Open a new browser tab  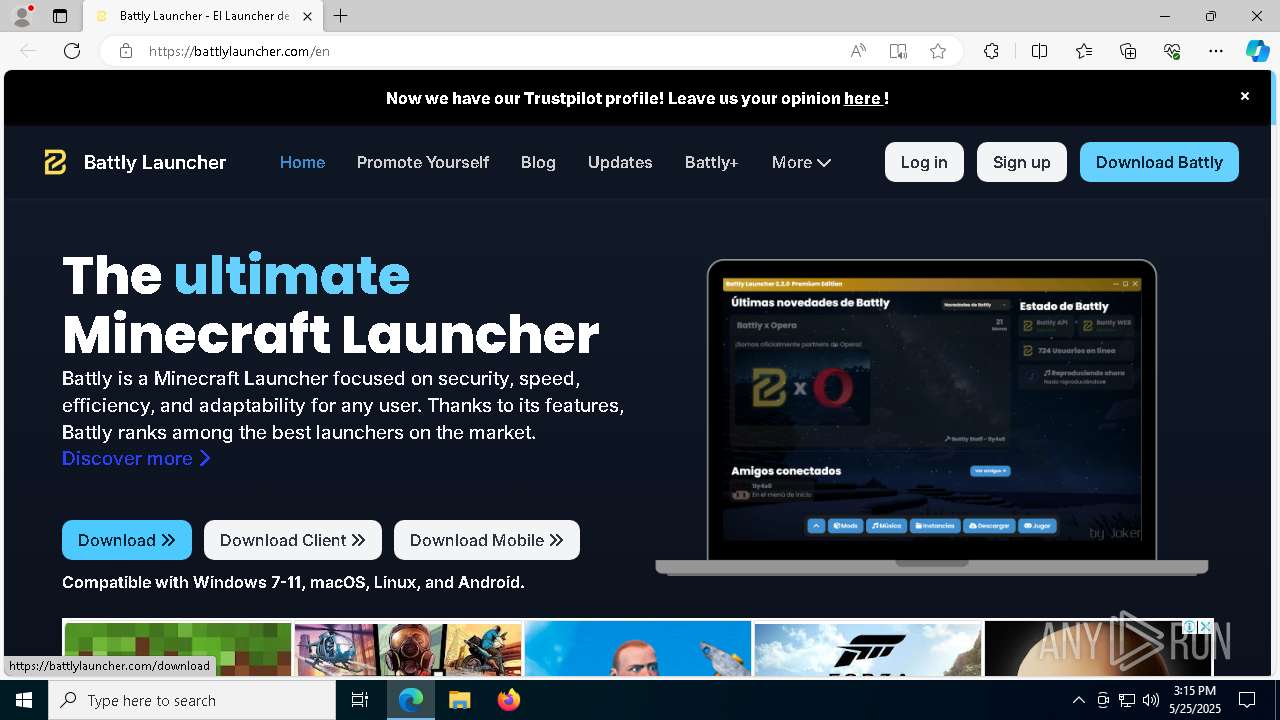point(341,16)
